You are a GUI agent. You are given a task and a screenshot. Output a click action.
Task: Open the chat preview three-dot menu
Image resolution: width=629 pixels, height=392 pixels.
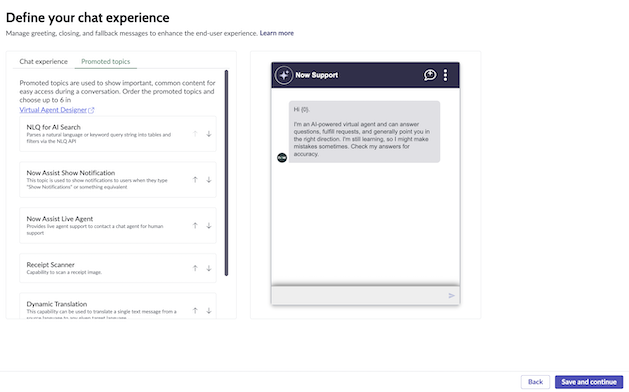point(445,75)
